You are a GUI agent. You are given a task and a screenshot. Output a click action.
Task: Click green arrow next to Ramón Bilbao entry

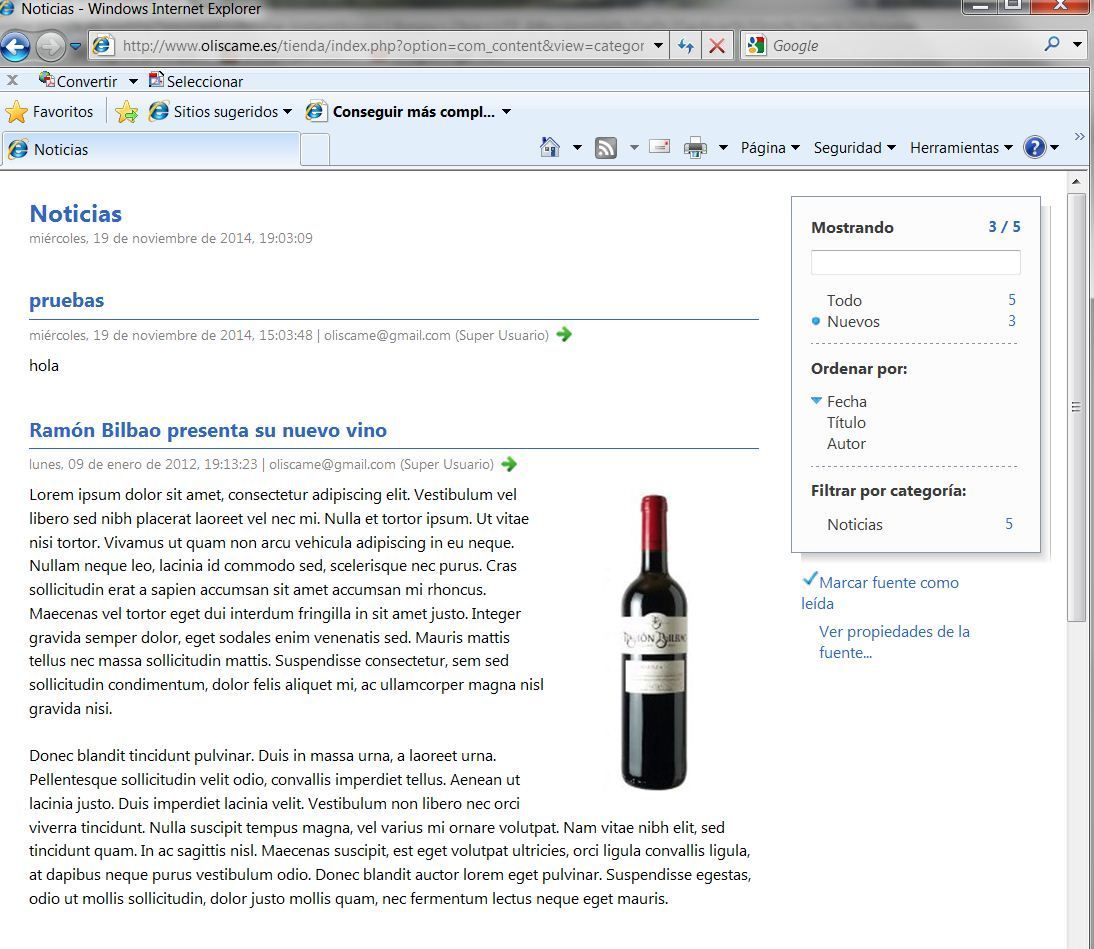[x=509, y=464]
